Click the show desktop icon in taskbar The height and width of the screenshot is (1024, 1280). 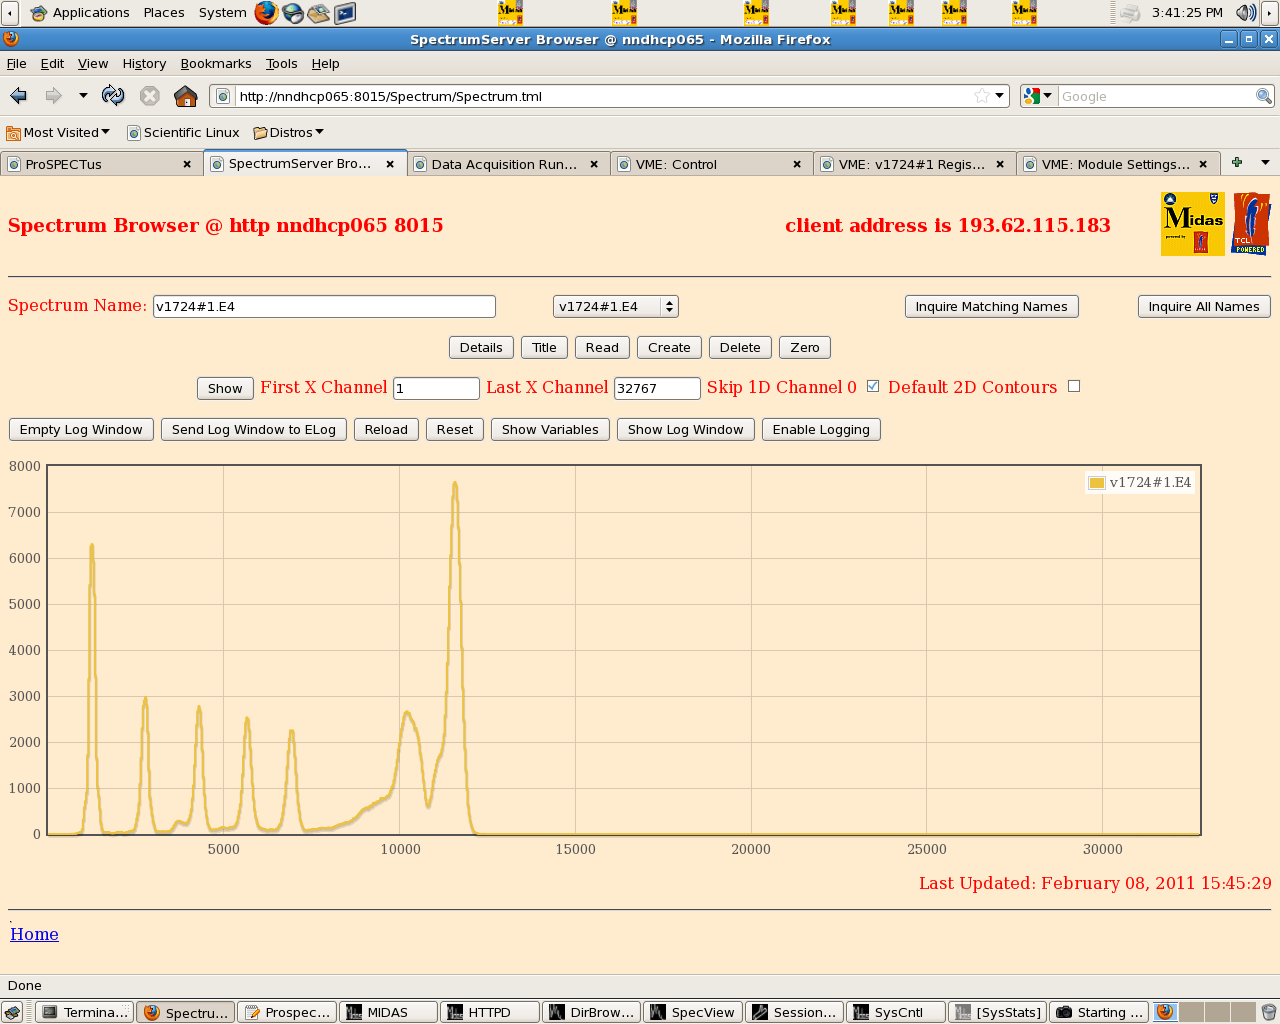point(12,1012)
